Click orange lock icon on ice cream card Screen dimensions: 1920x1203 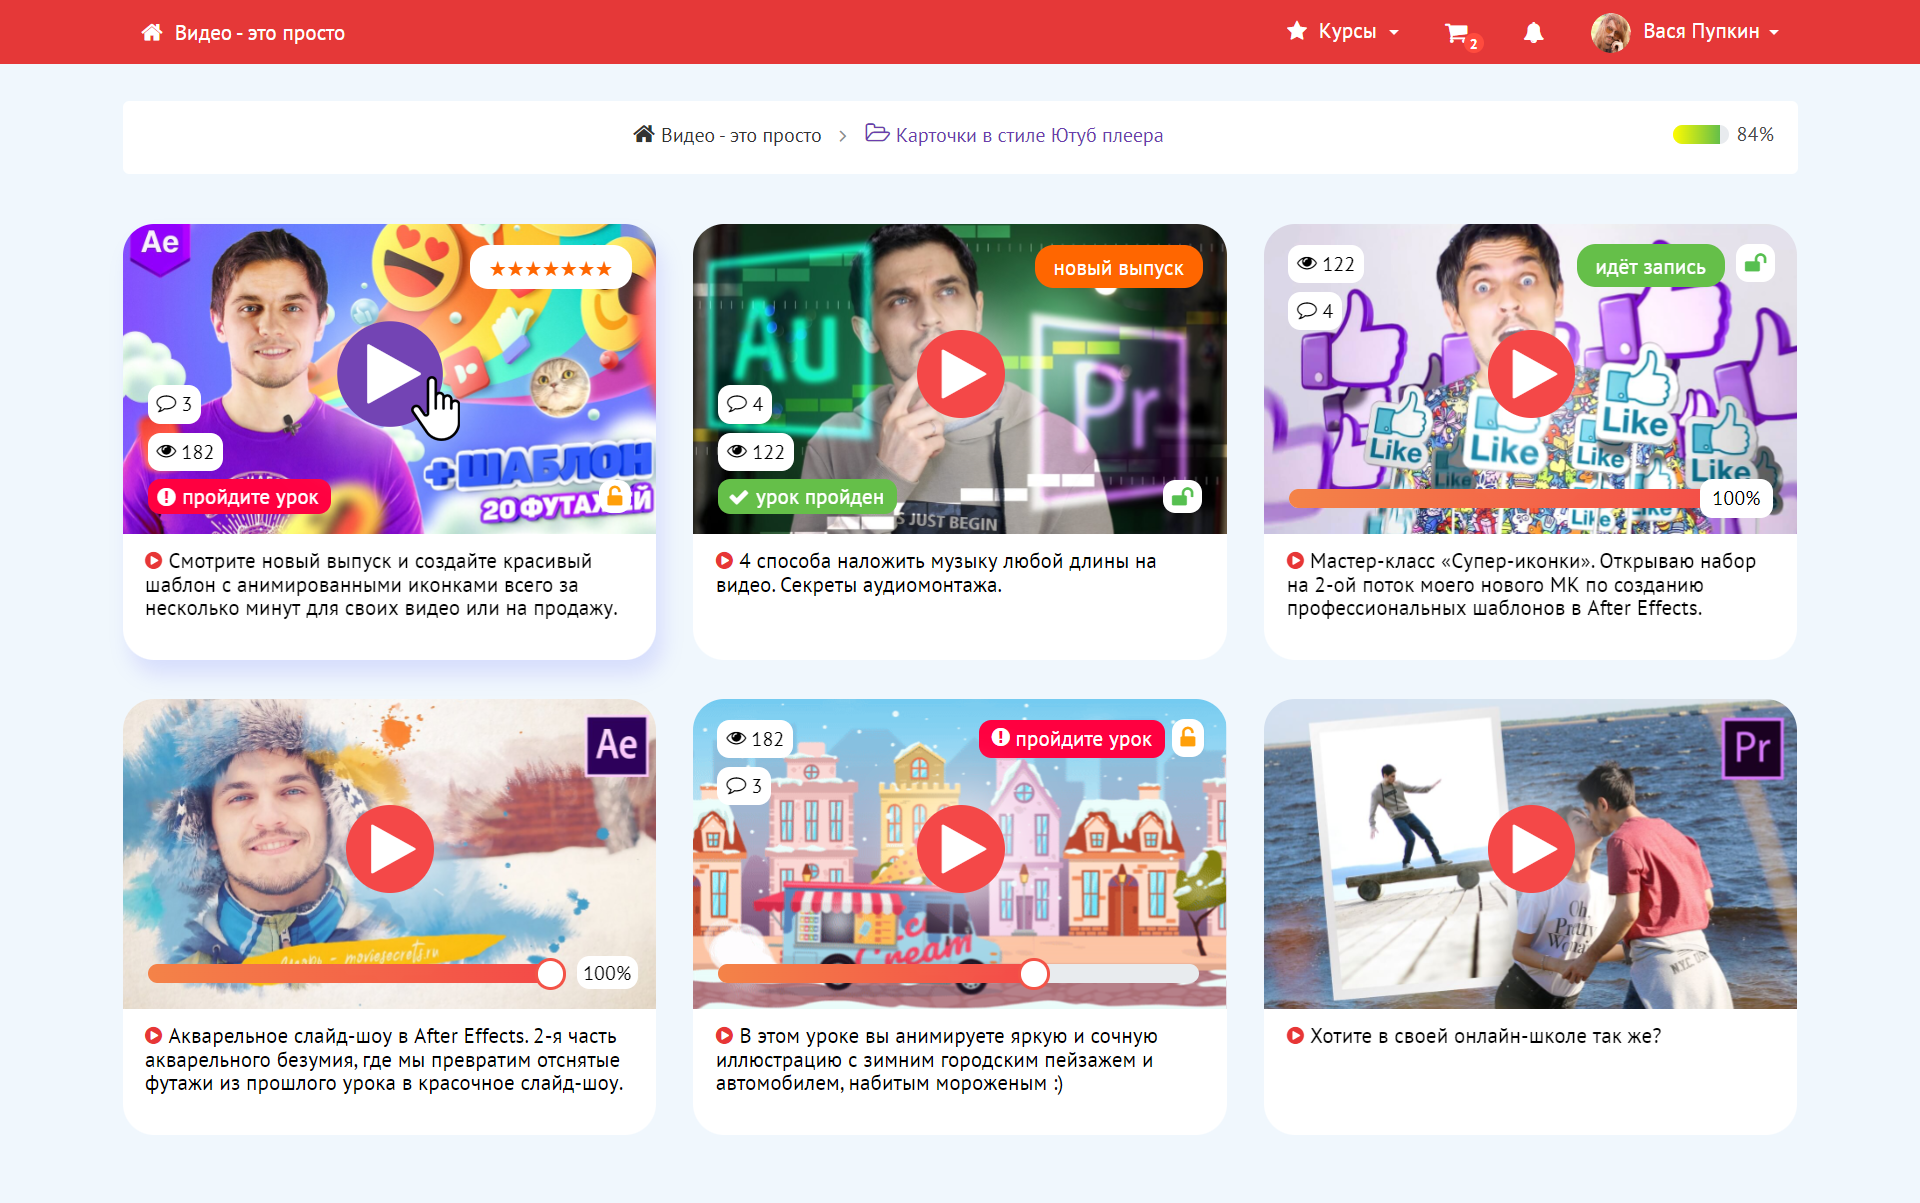1187,738
